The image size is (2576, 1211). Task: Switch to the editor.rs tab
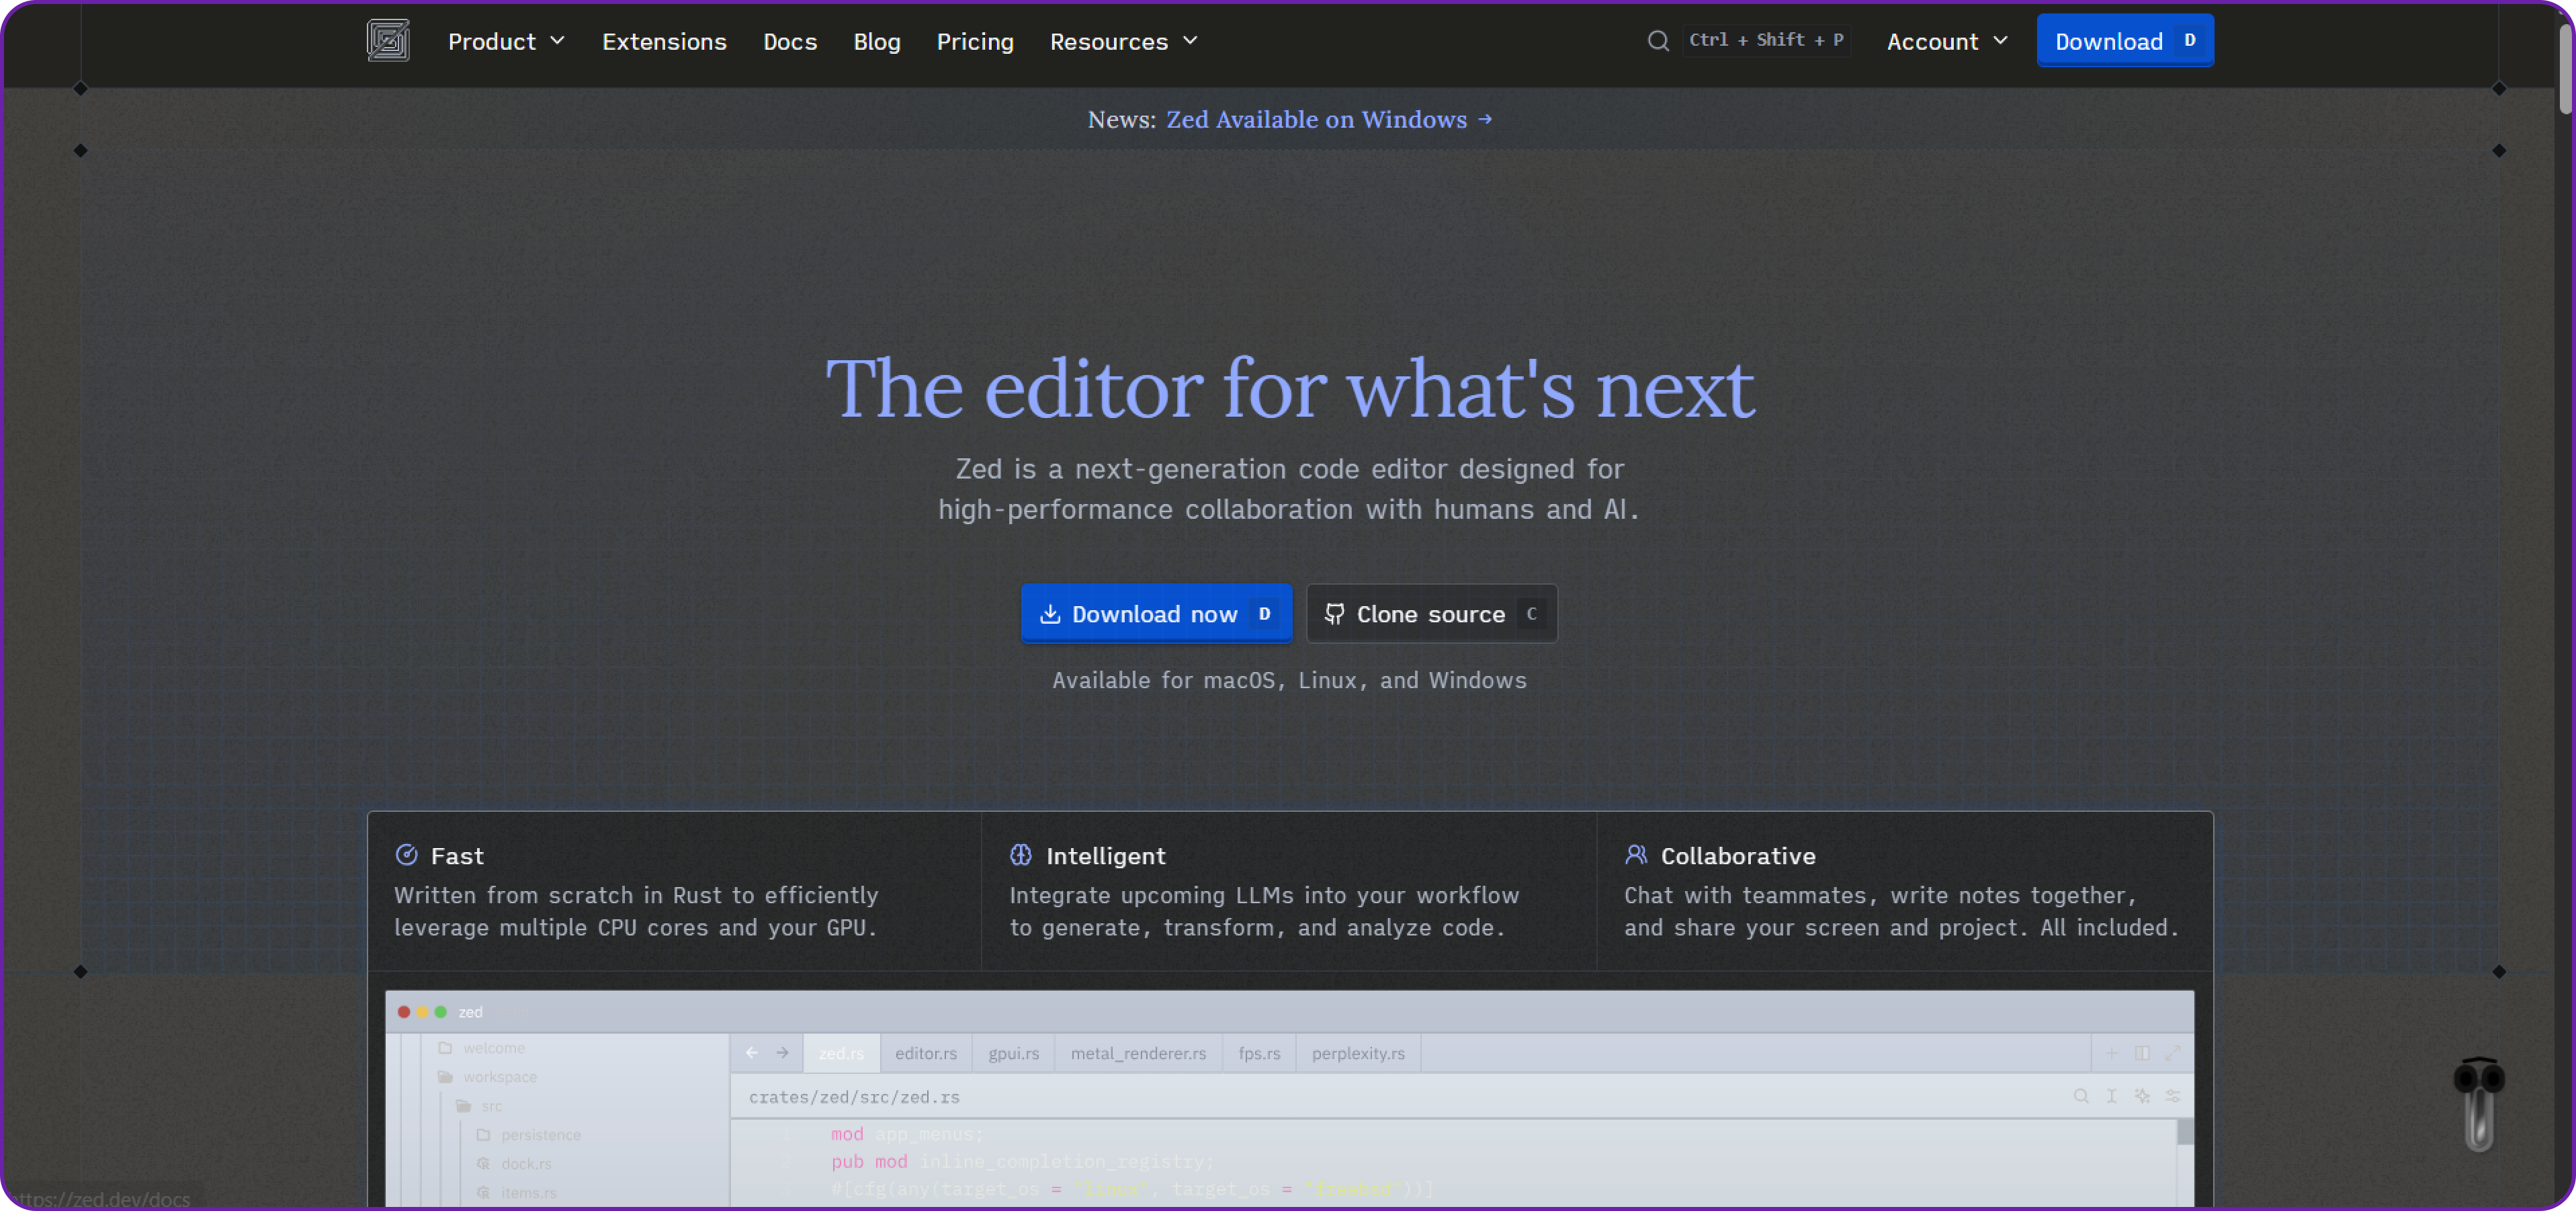(x=925, y=1052)
